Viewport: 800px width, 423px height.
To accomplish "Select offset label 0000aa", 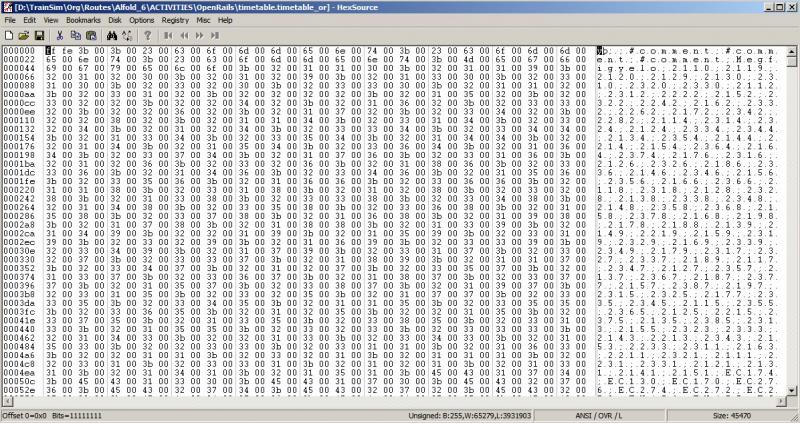I will pyautogui.click(x=19, y=94).
